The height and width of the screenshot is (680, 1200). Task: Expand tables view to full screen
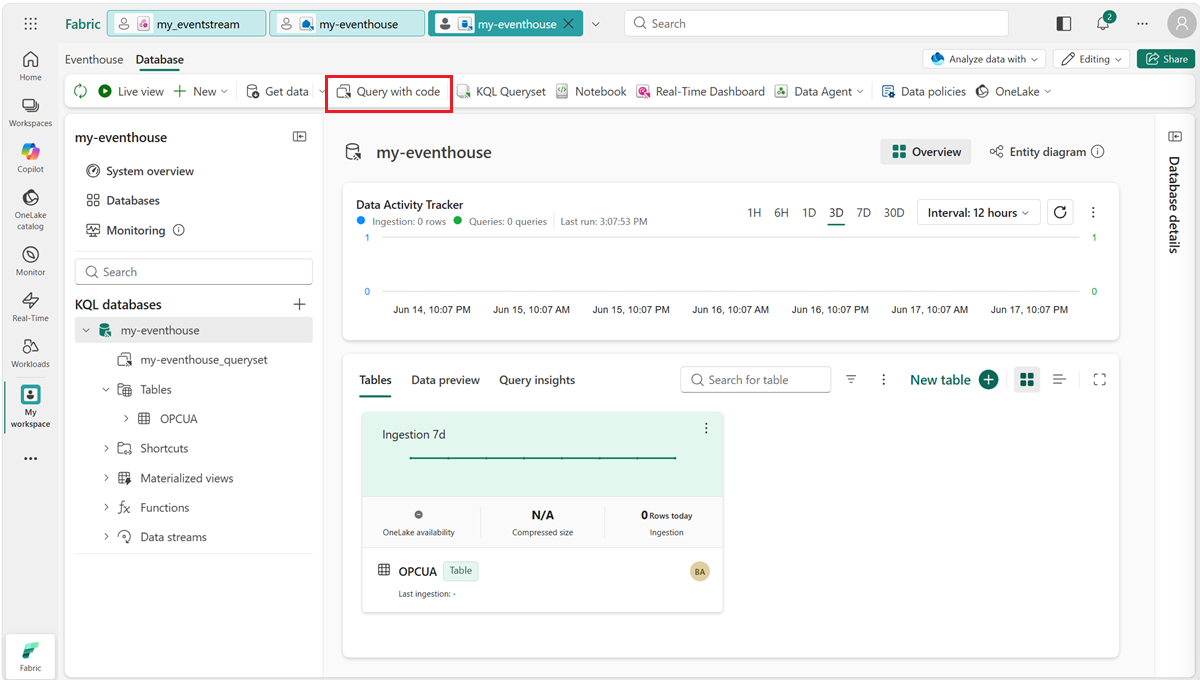(x=1100, y=380)
